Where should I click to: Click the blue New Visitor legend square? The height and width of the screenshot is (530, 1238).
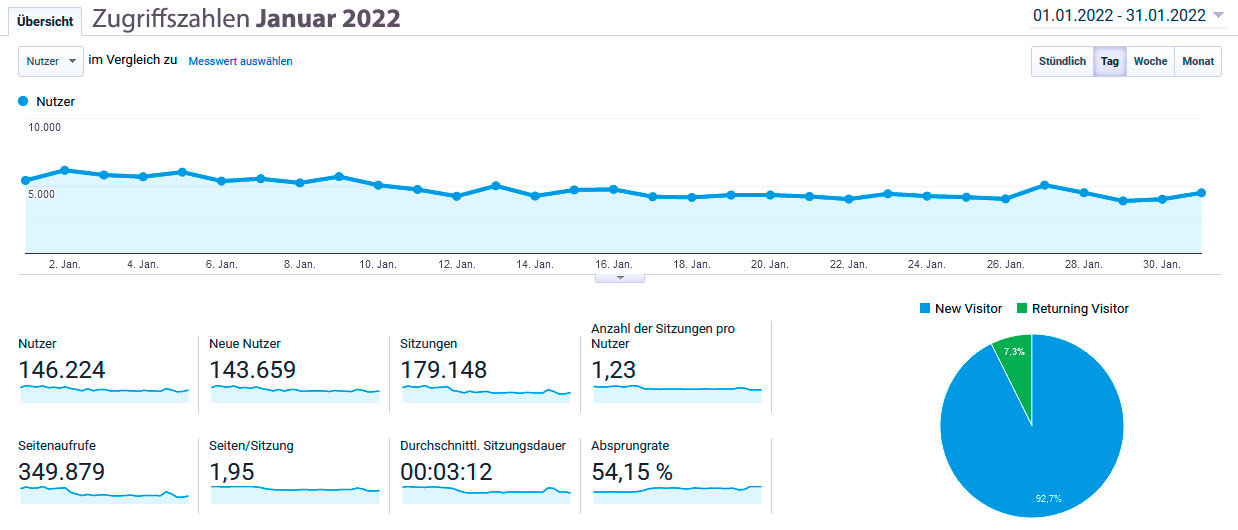pos(924,309)
